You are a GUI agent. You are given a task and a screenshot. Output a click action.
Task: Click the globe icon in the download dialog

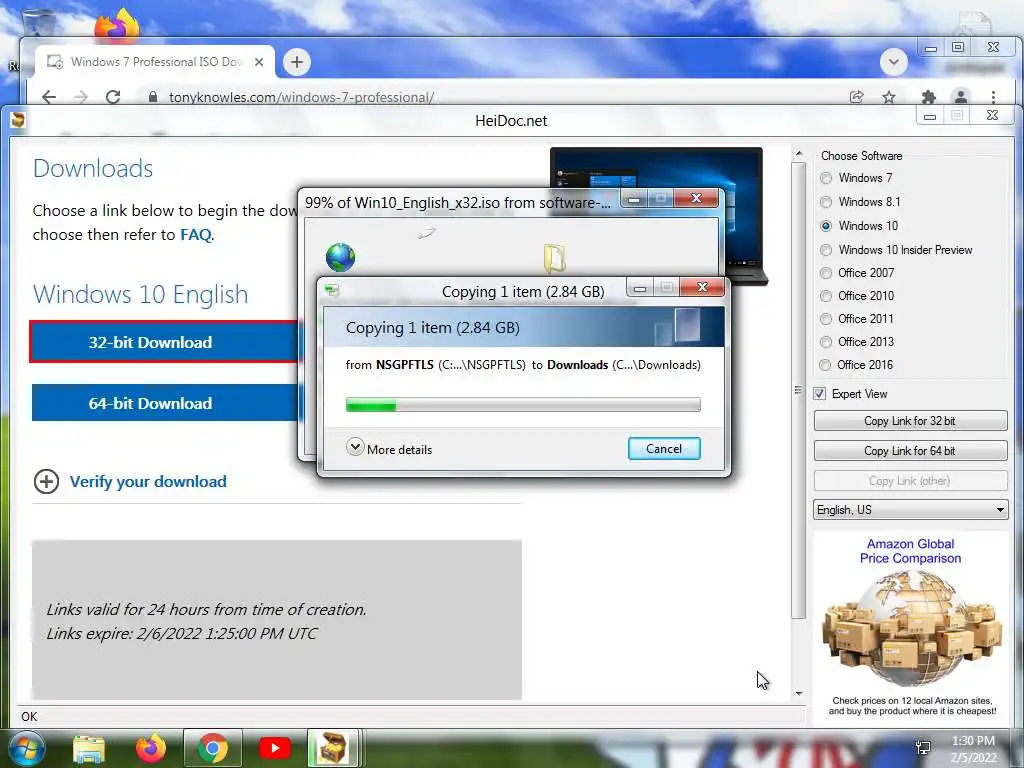tap(340, 257)
